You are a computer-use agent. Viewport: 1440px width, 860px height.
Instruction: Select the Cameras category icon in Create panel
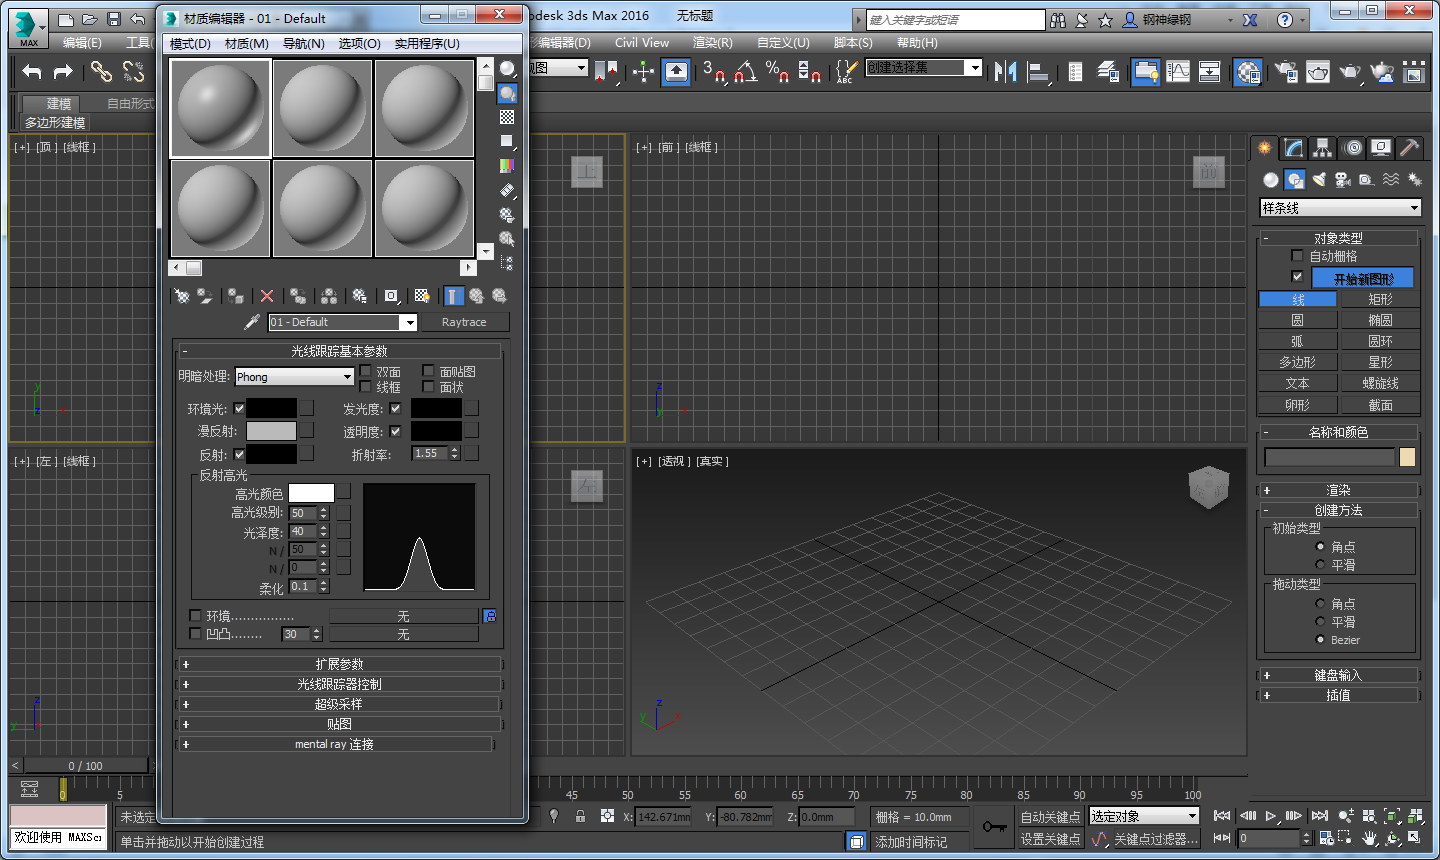pos(1343,179)
